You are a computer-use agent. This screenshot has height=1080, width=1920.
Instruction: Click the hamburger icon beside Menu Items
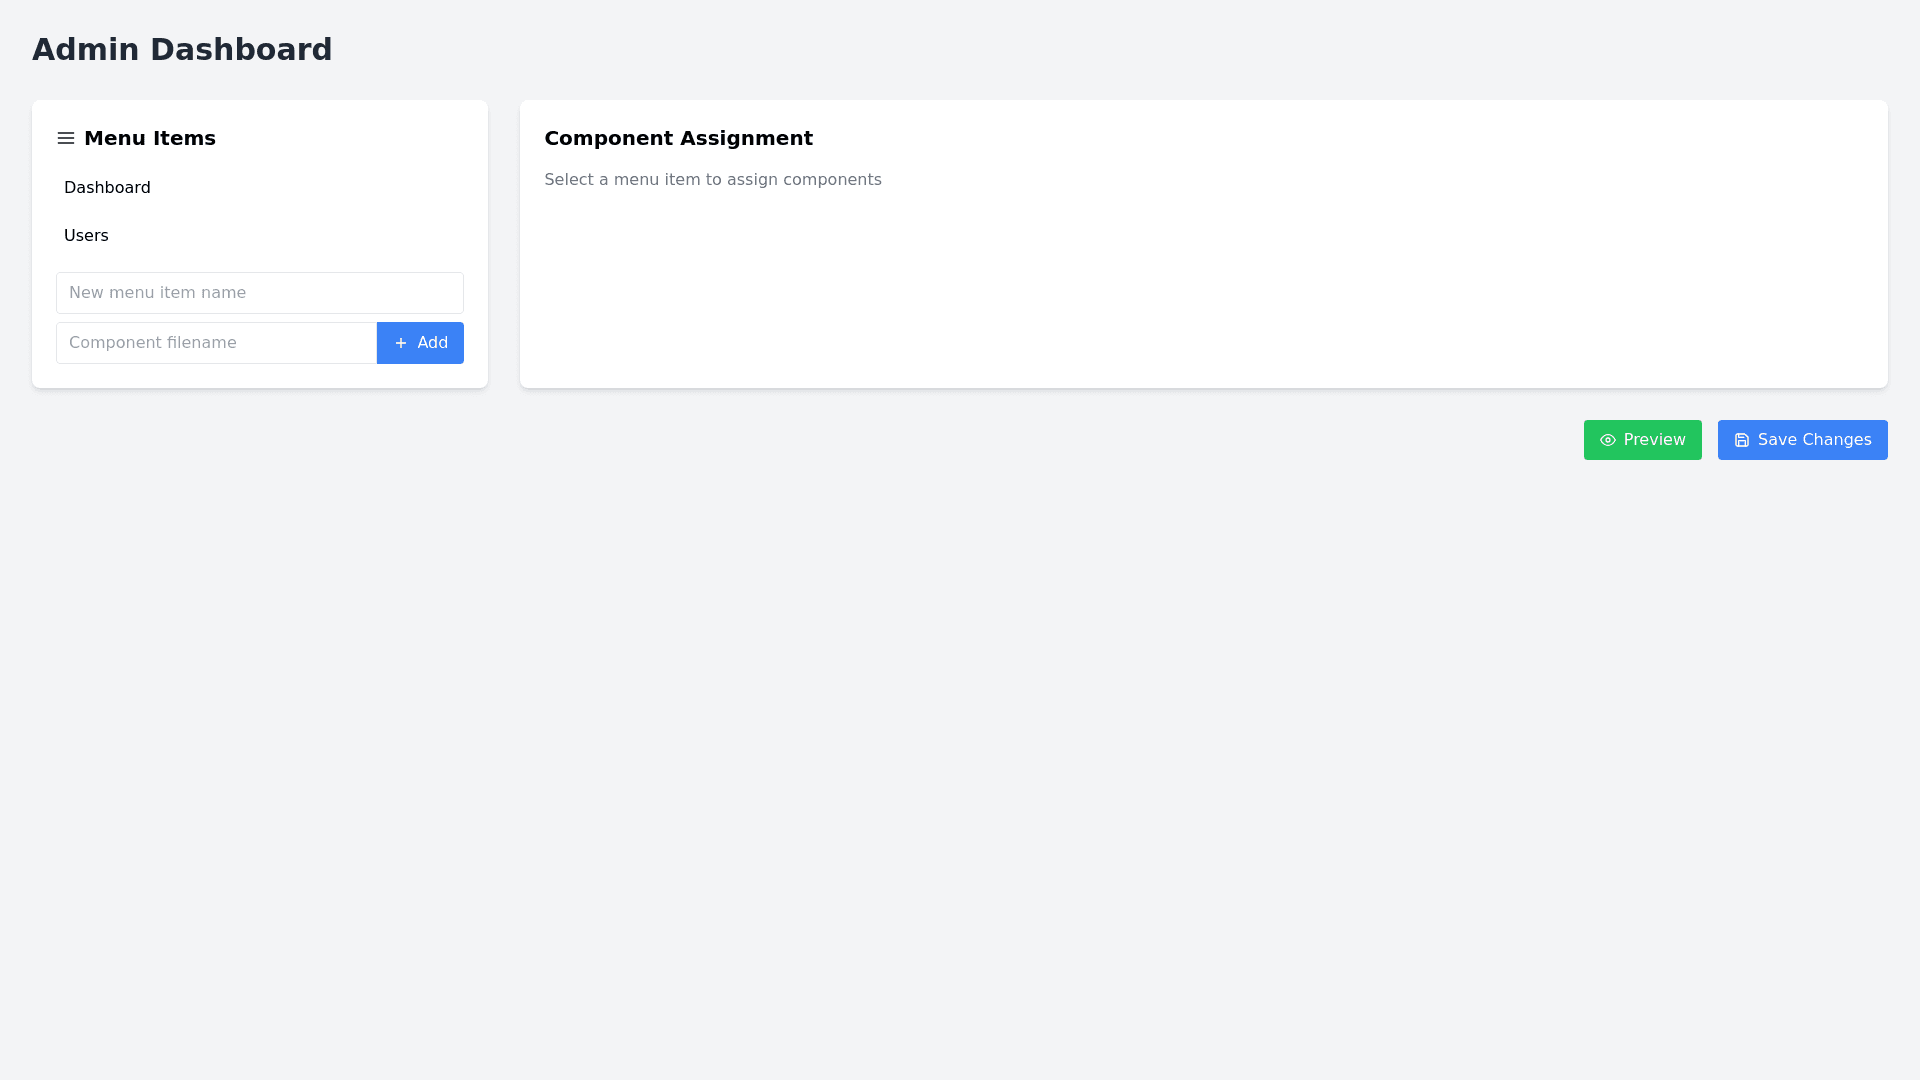66,138
